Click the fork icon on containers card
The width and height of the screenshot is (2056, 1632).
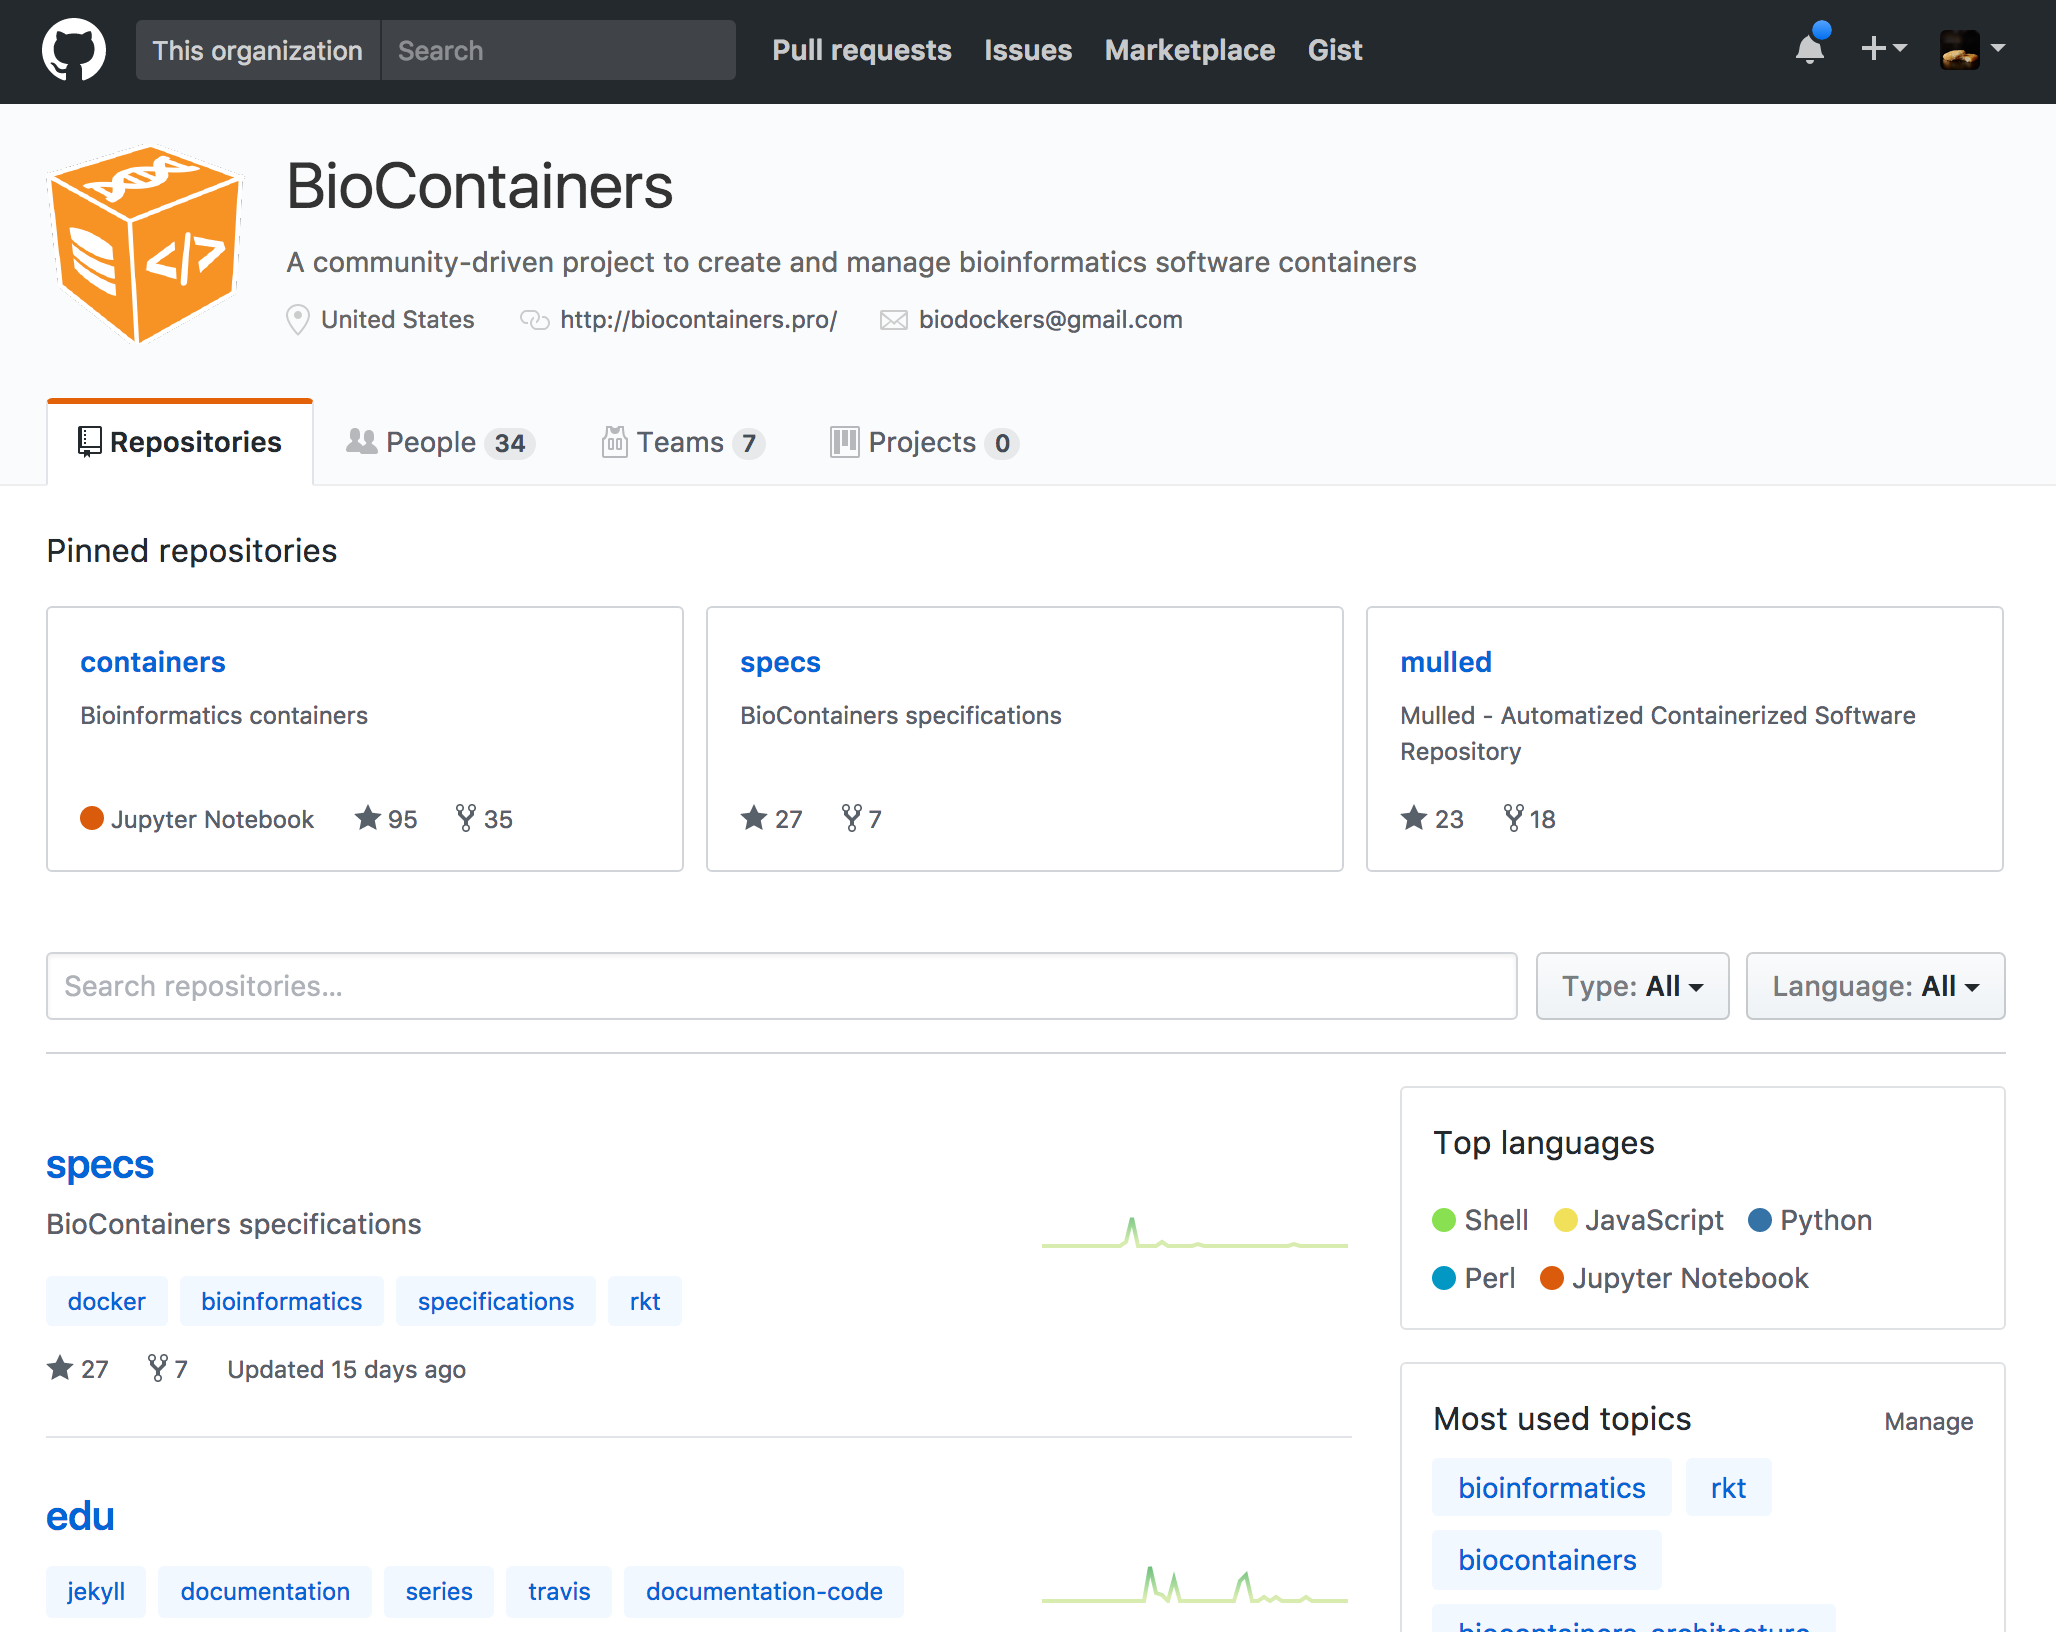[466, 818]
